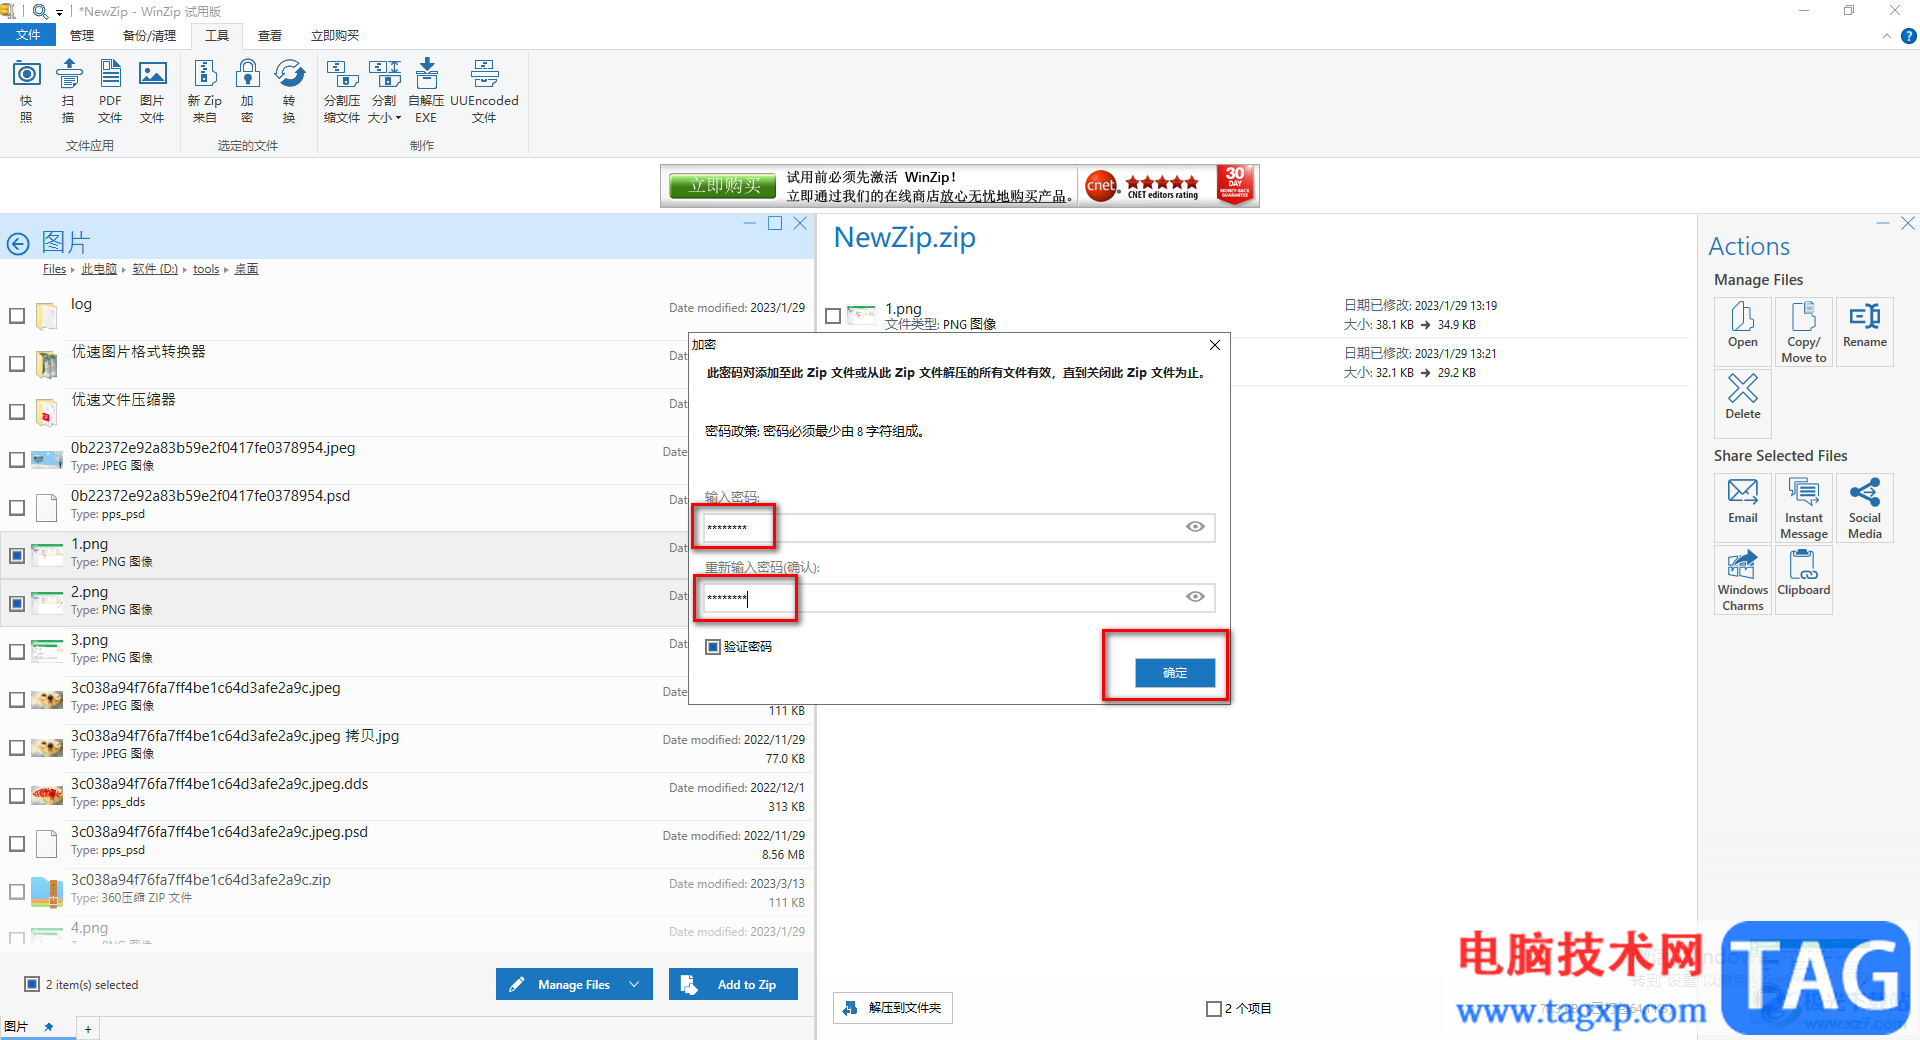Show password in confirm password field
Image resolution: width=1920 pixels, height=1040 pixels.
[1195, 597]
